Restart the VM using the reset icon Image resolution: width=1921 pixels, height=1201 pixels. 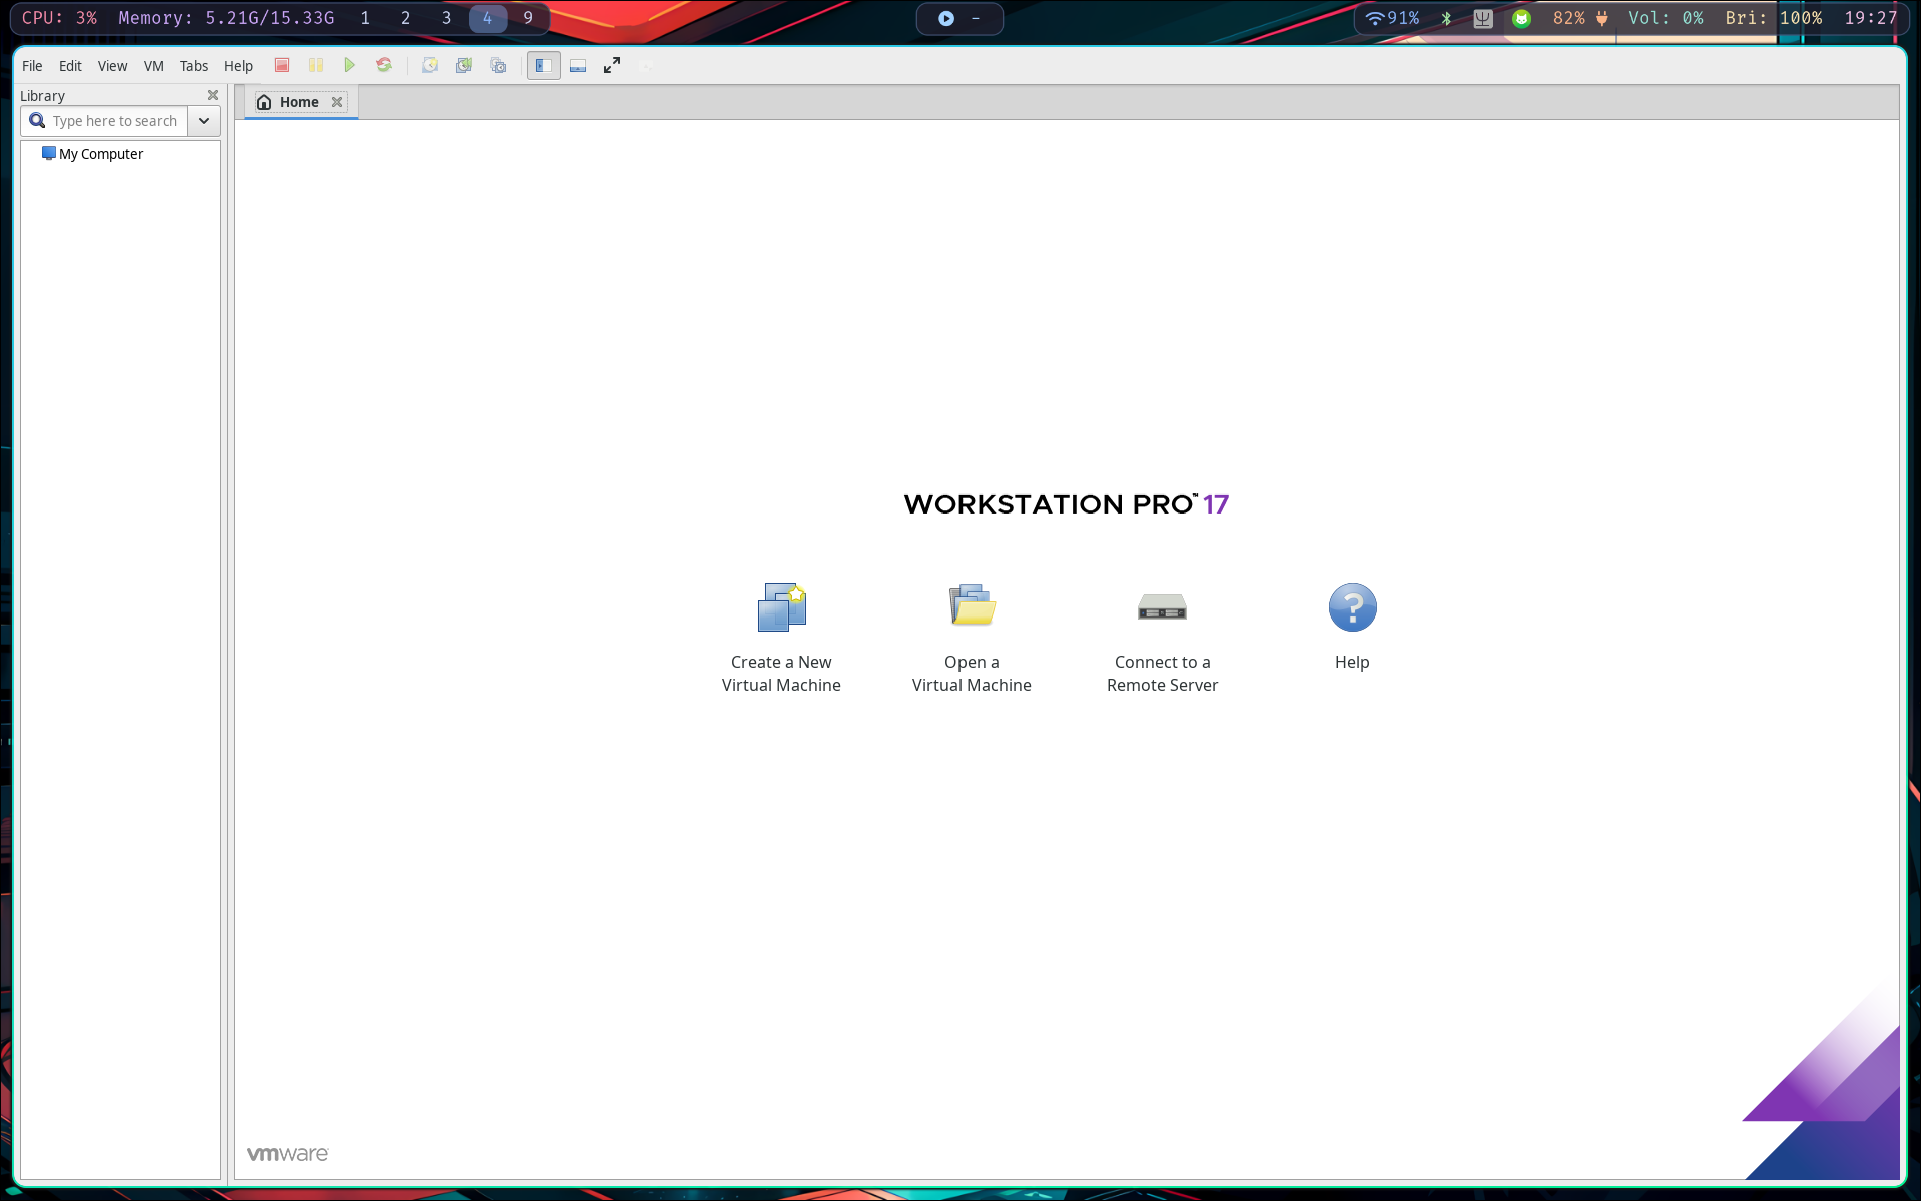(384, 65)
